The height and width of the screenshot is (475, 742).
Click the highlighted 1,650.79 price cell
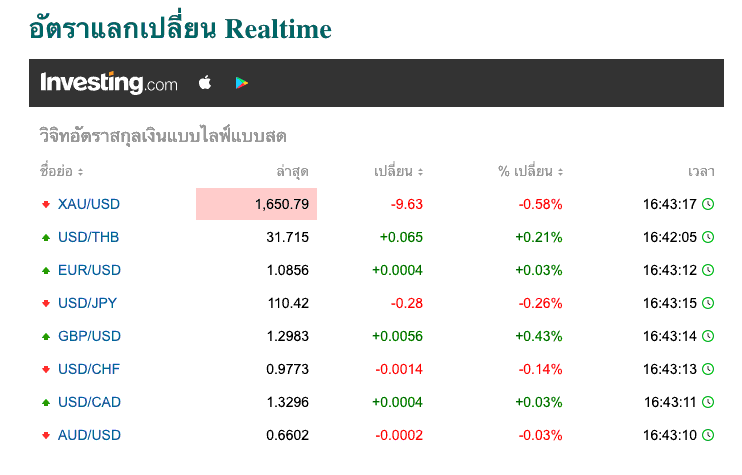256,204
